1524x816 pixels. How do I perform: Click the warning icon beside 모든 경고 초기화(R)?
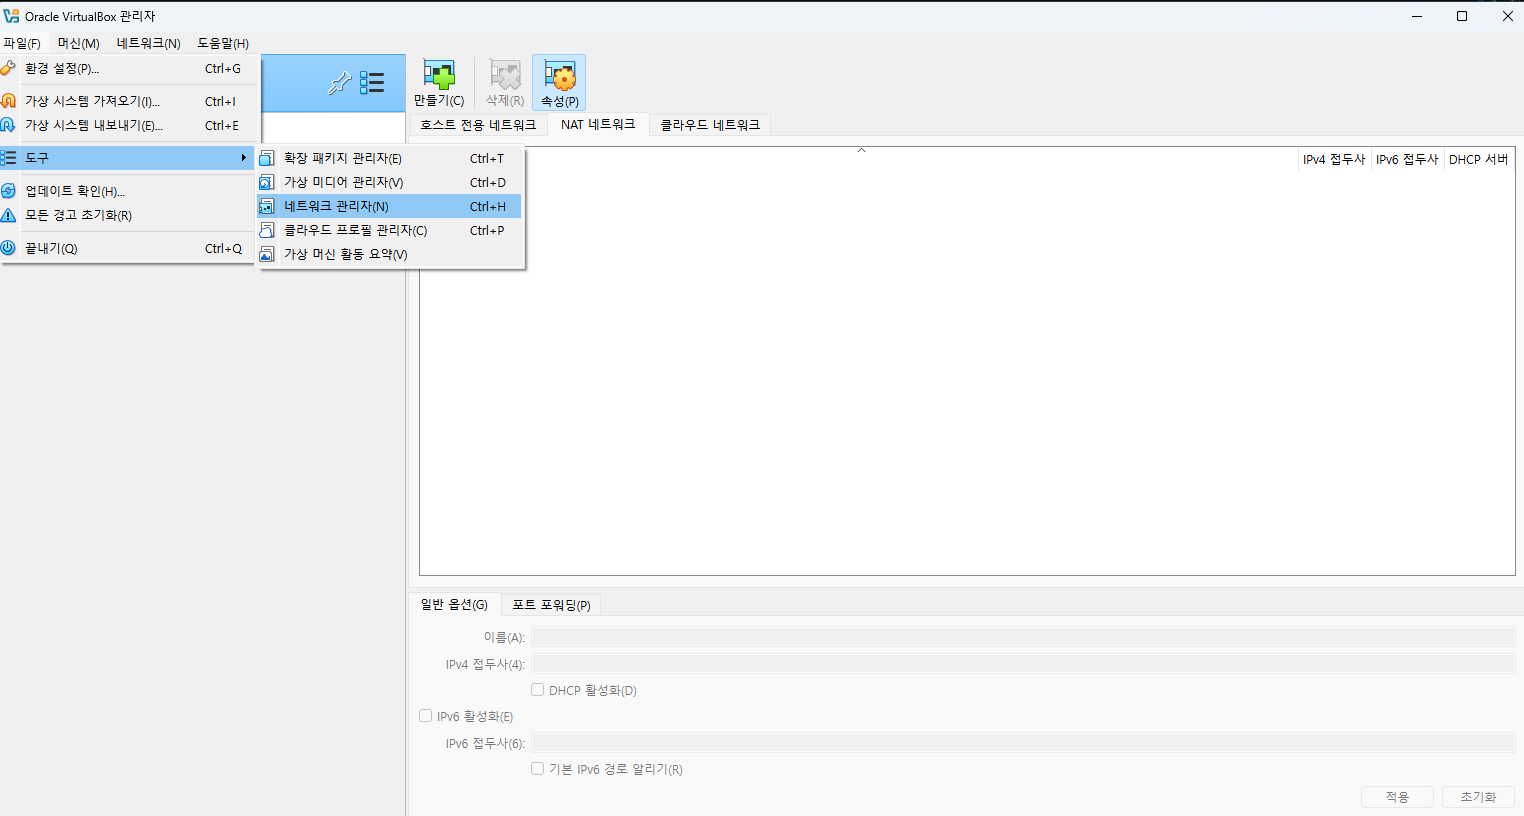click(8, 215)
